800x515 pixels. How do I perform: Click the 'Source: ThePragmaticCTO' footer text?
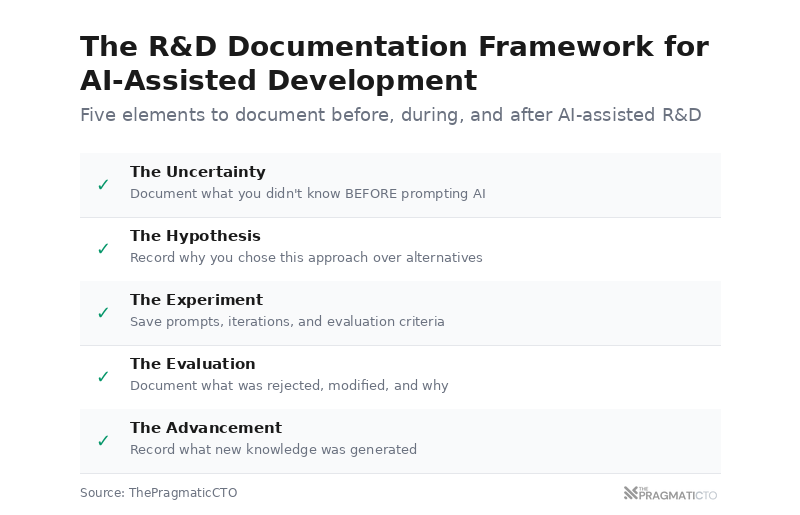coord(159,493)
